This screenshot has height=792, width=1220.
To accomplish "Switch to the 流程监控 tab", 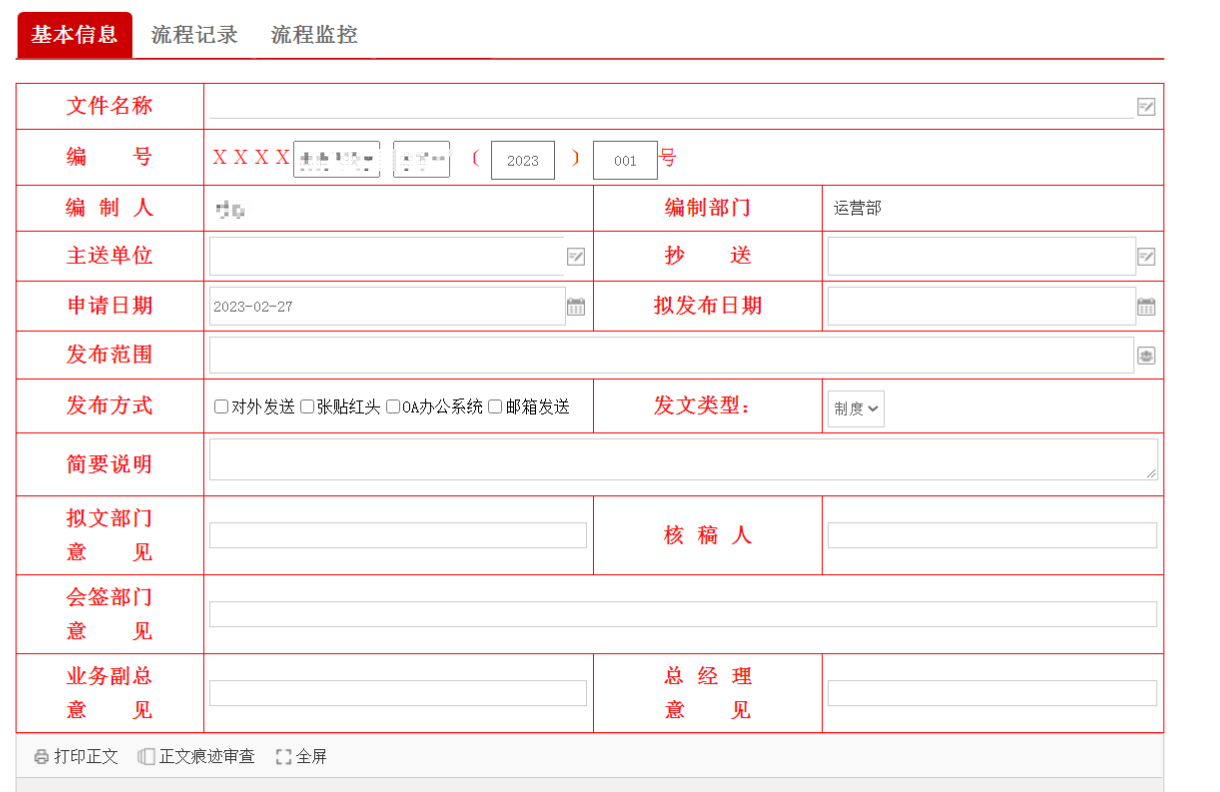I will pyautogui.click(x=314, y=35).
